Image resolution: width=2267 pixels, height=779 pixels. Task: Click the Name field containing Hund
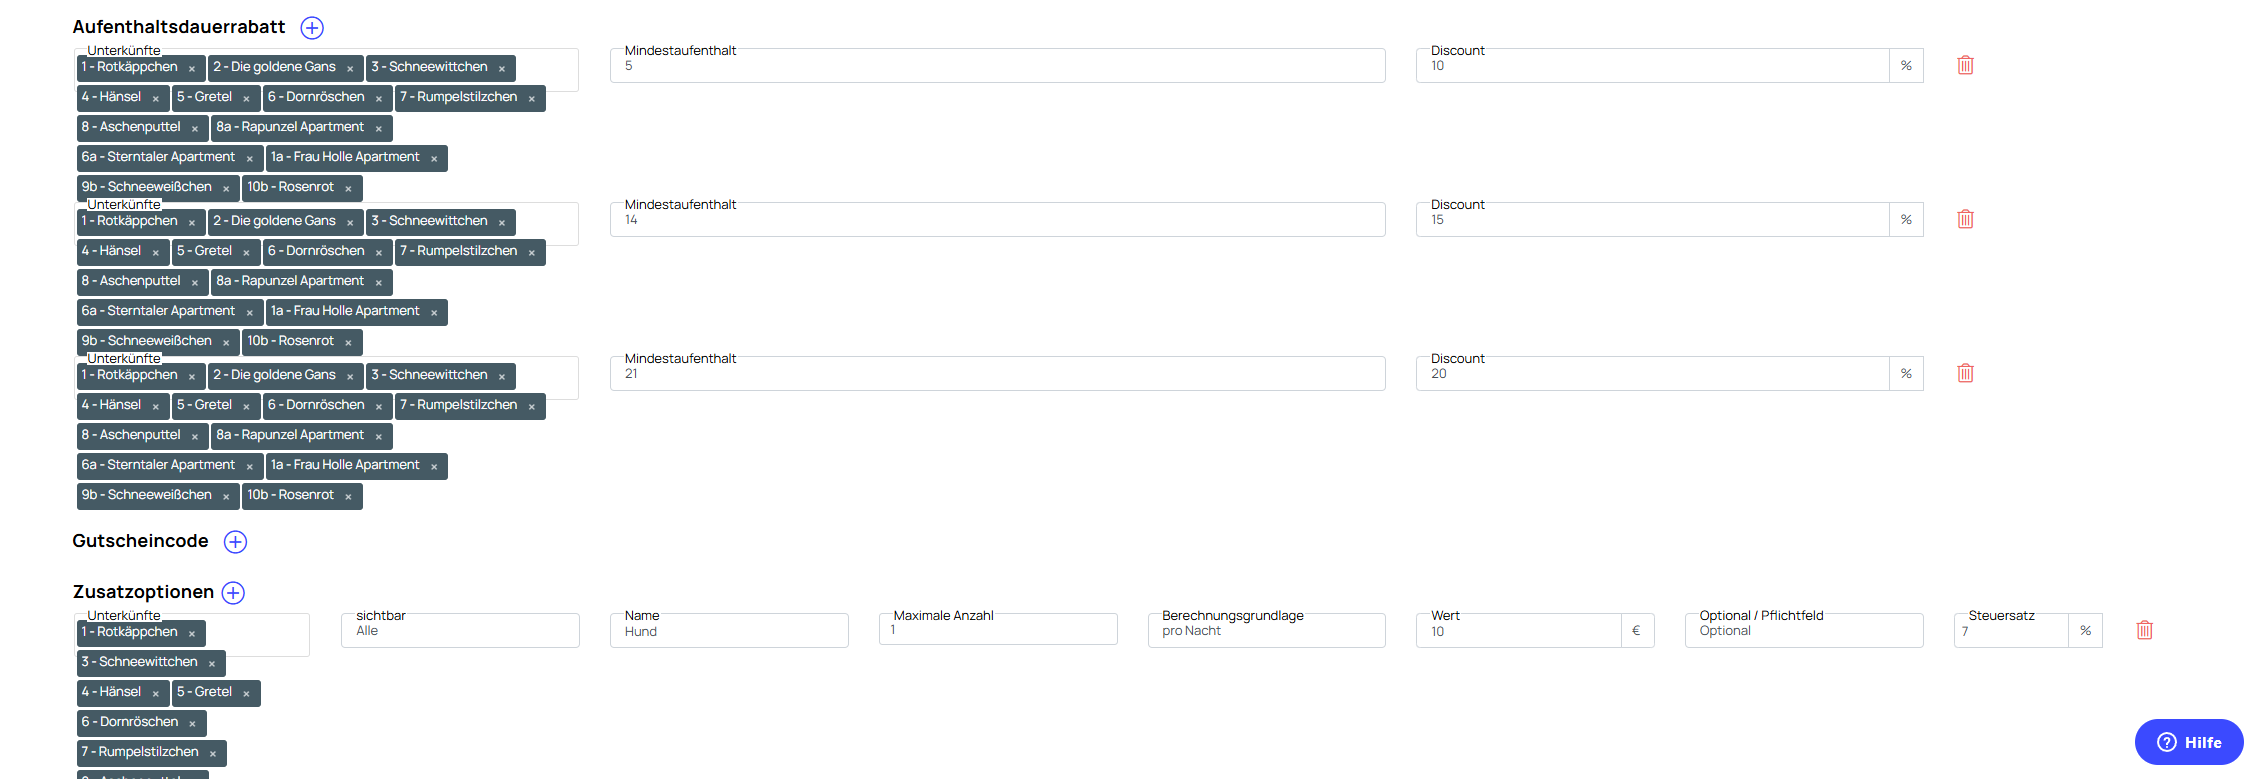(x=729, y=631)
